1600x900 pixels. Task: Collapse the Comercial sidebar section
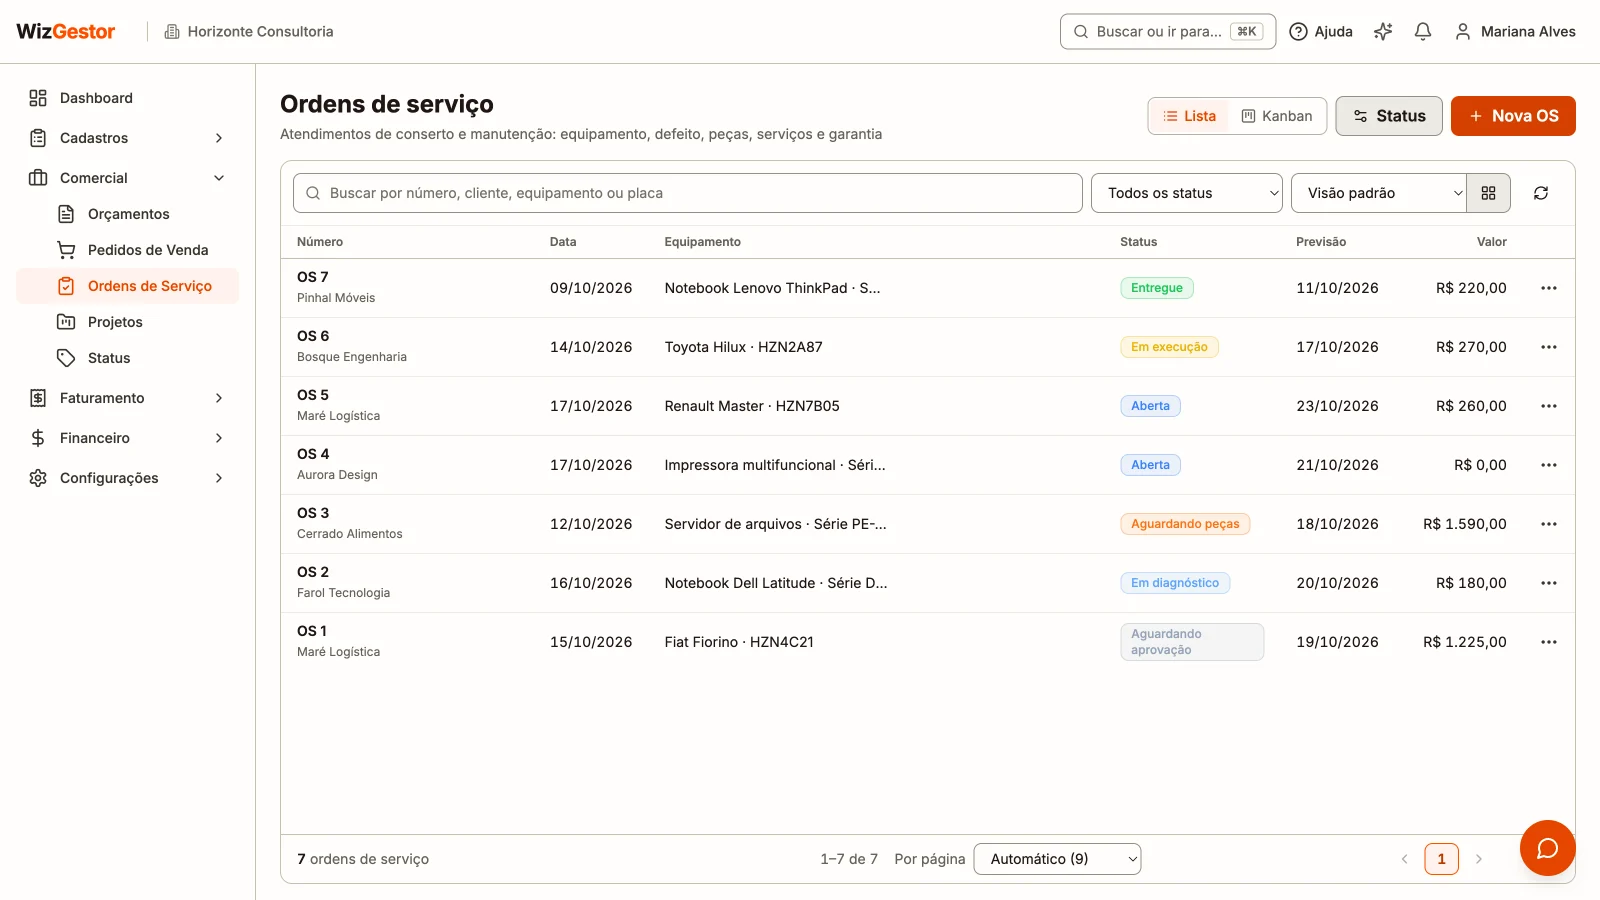pyautogui.click(x=128, y=178)
